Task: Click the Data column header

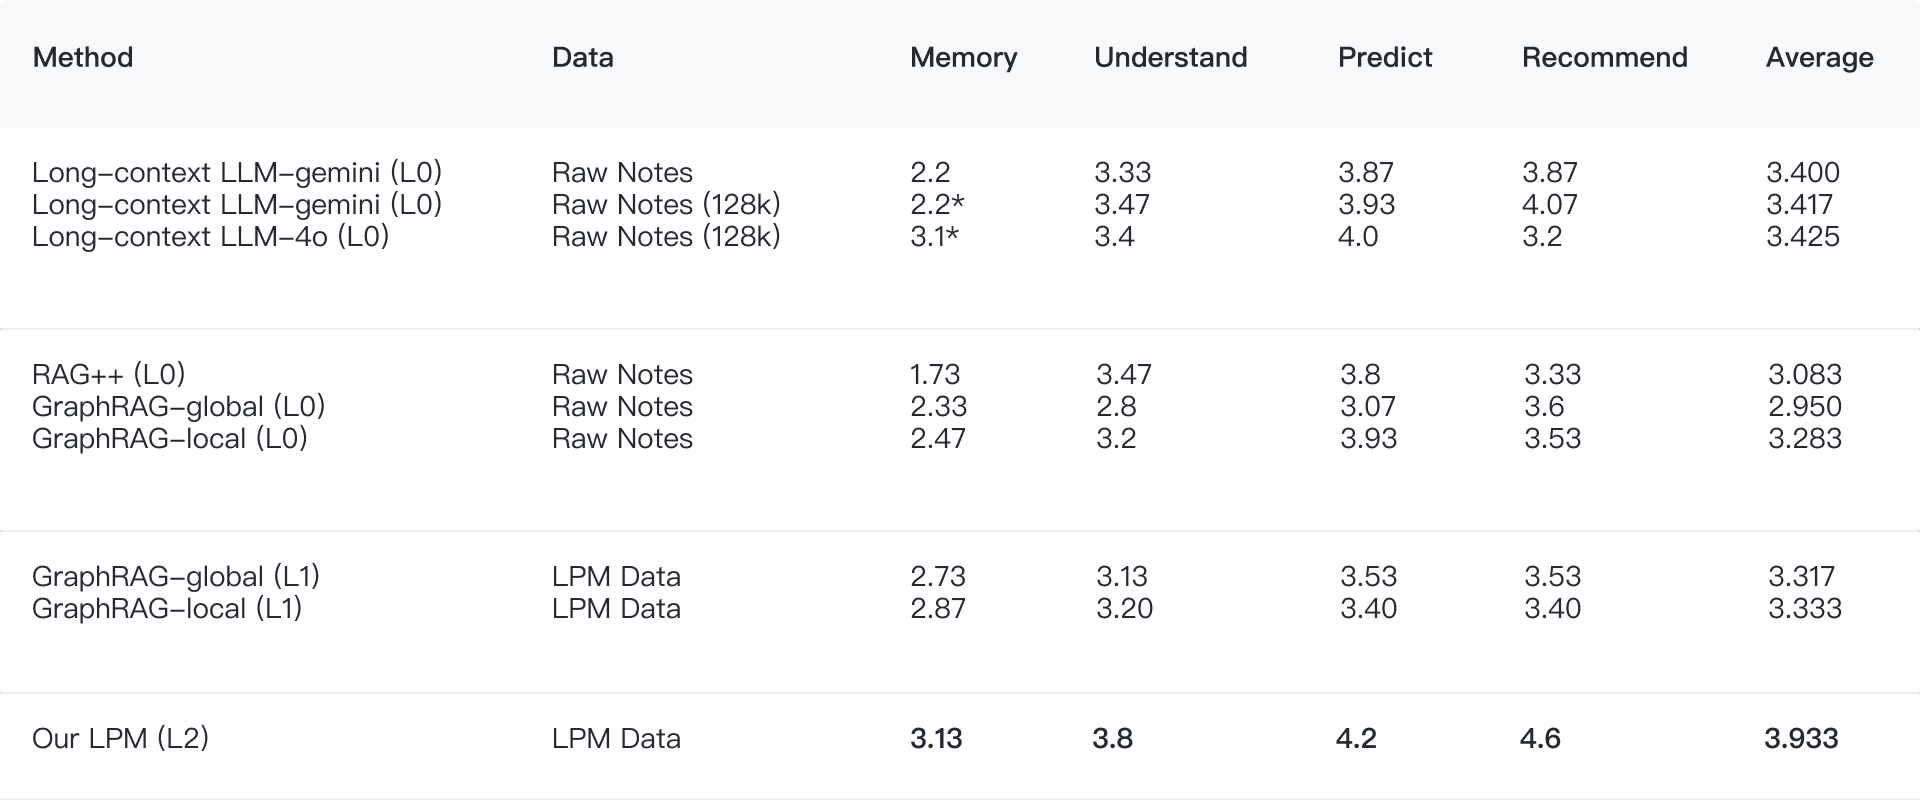Action: [x=583, y=58]
